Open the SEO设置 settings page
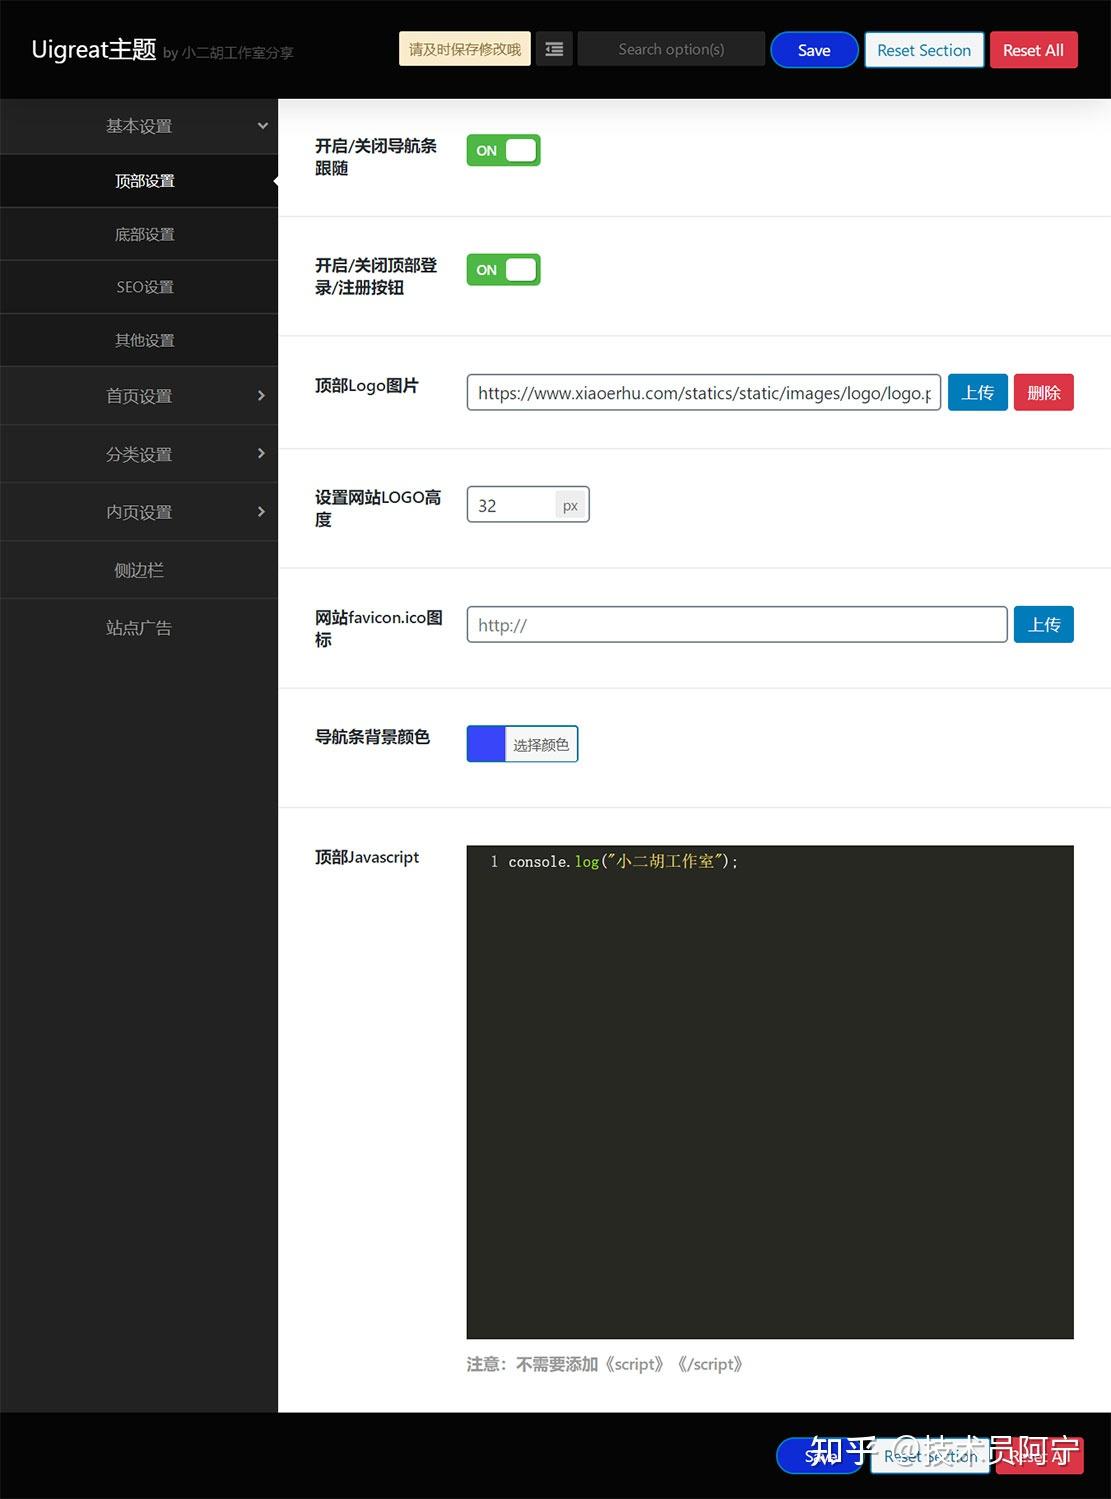The height and width of the screenshot is (1499, 1111). pos(143,287)
